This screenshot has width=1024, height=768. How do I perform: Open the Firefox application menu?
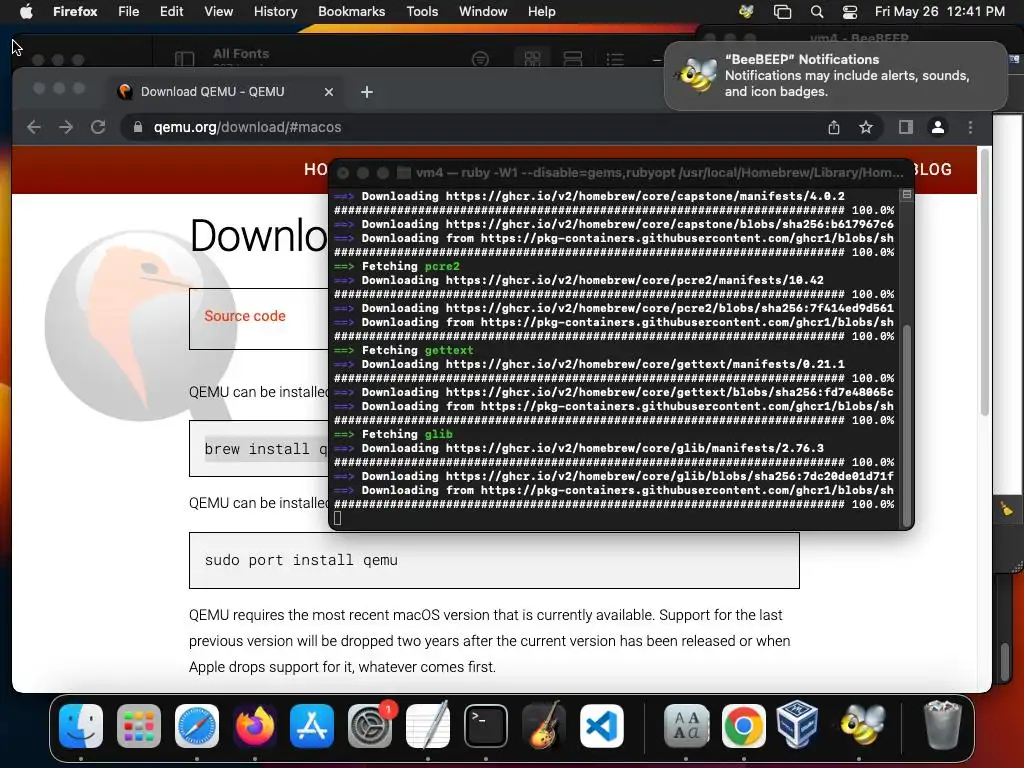(74, 11)
